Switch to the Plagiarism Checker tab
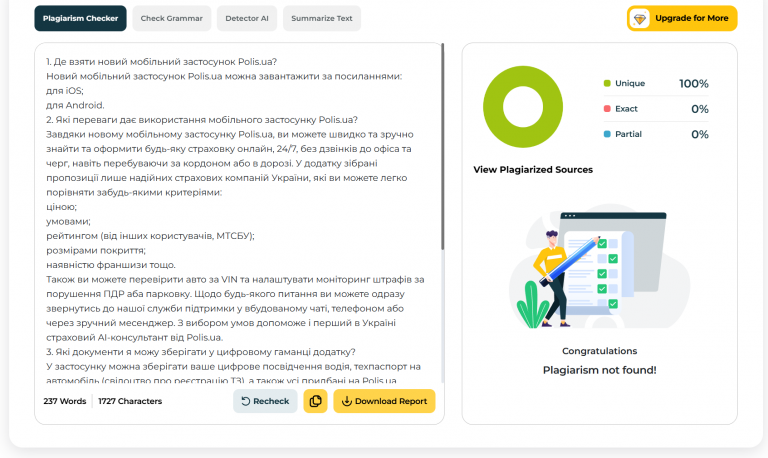This screenshot has height=458, width=768. click(x=80, y=18)
